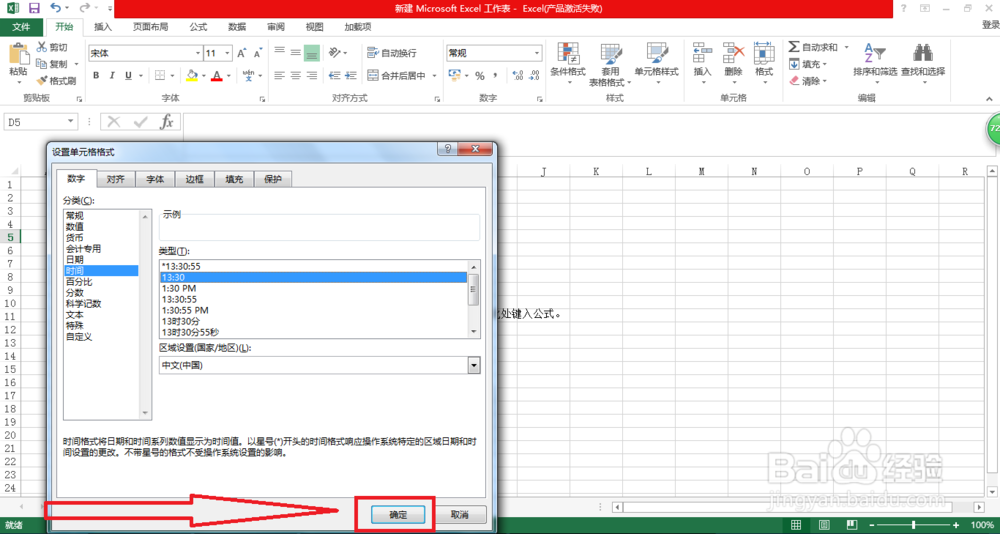
Task: Open Conditional Formatting 条件格式
Action: coord(568,63)
